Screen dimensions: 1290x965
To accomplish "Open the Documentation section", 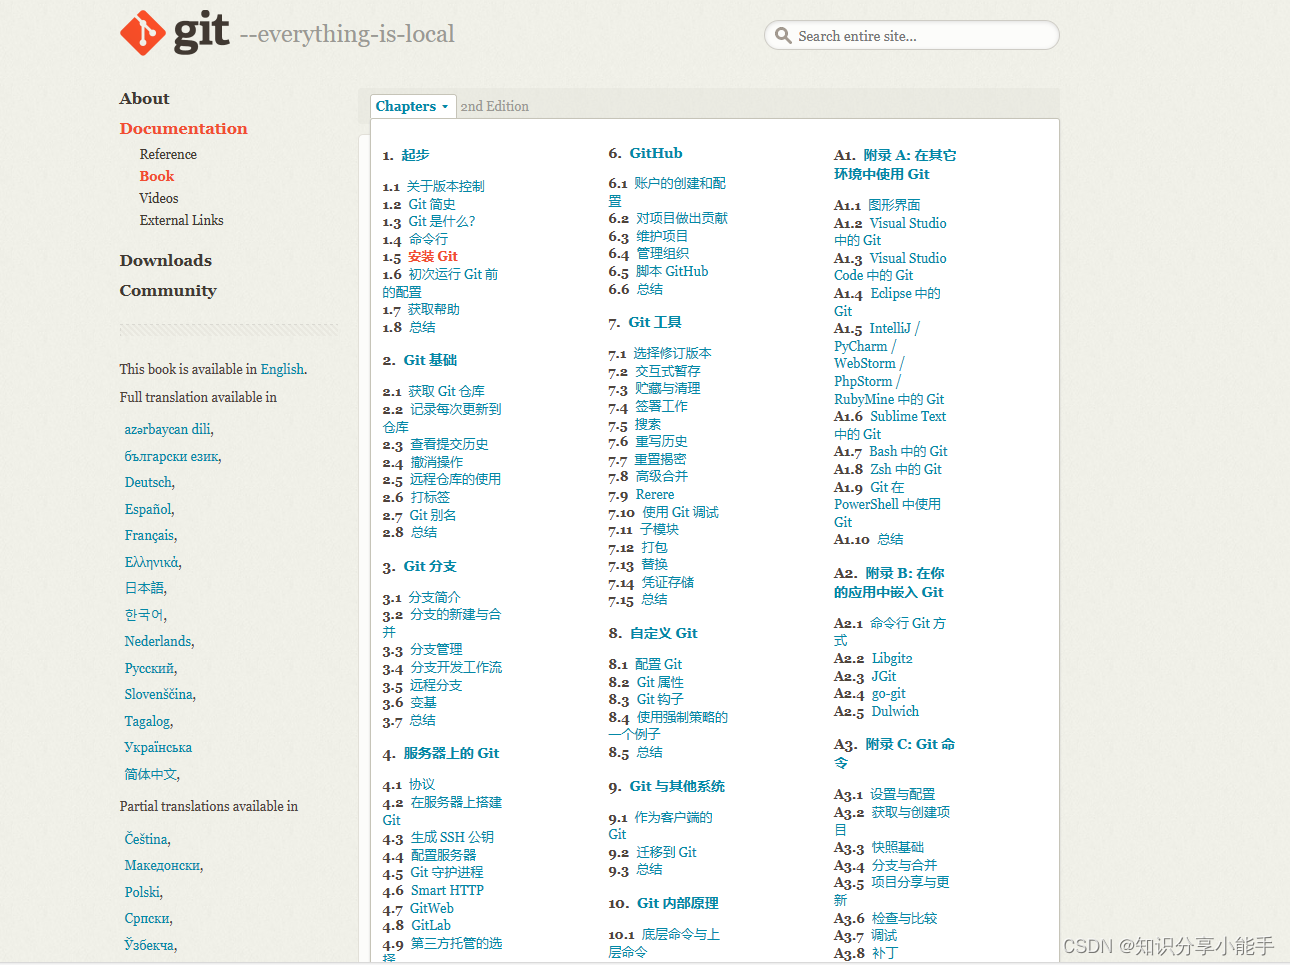I will [x=183, y=128].
